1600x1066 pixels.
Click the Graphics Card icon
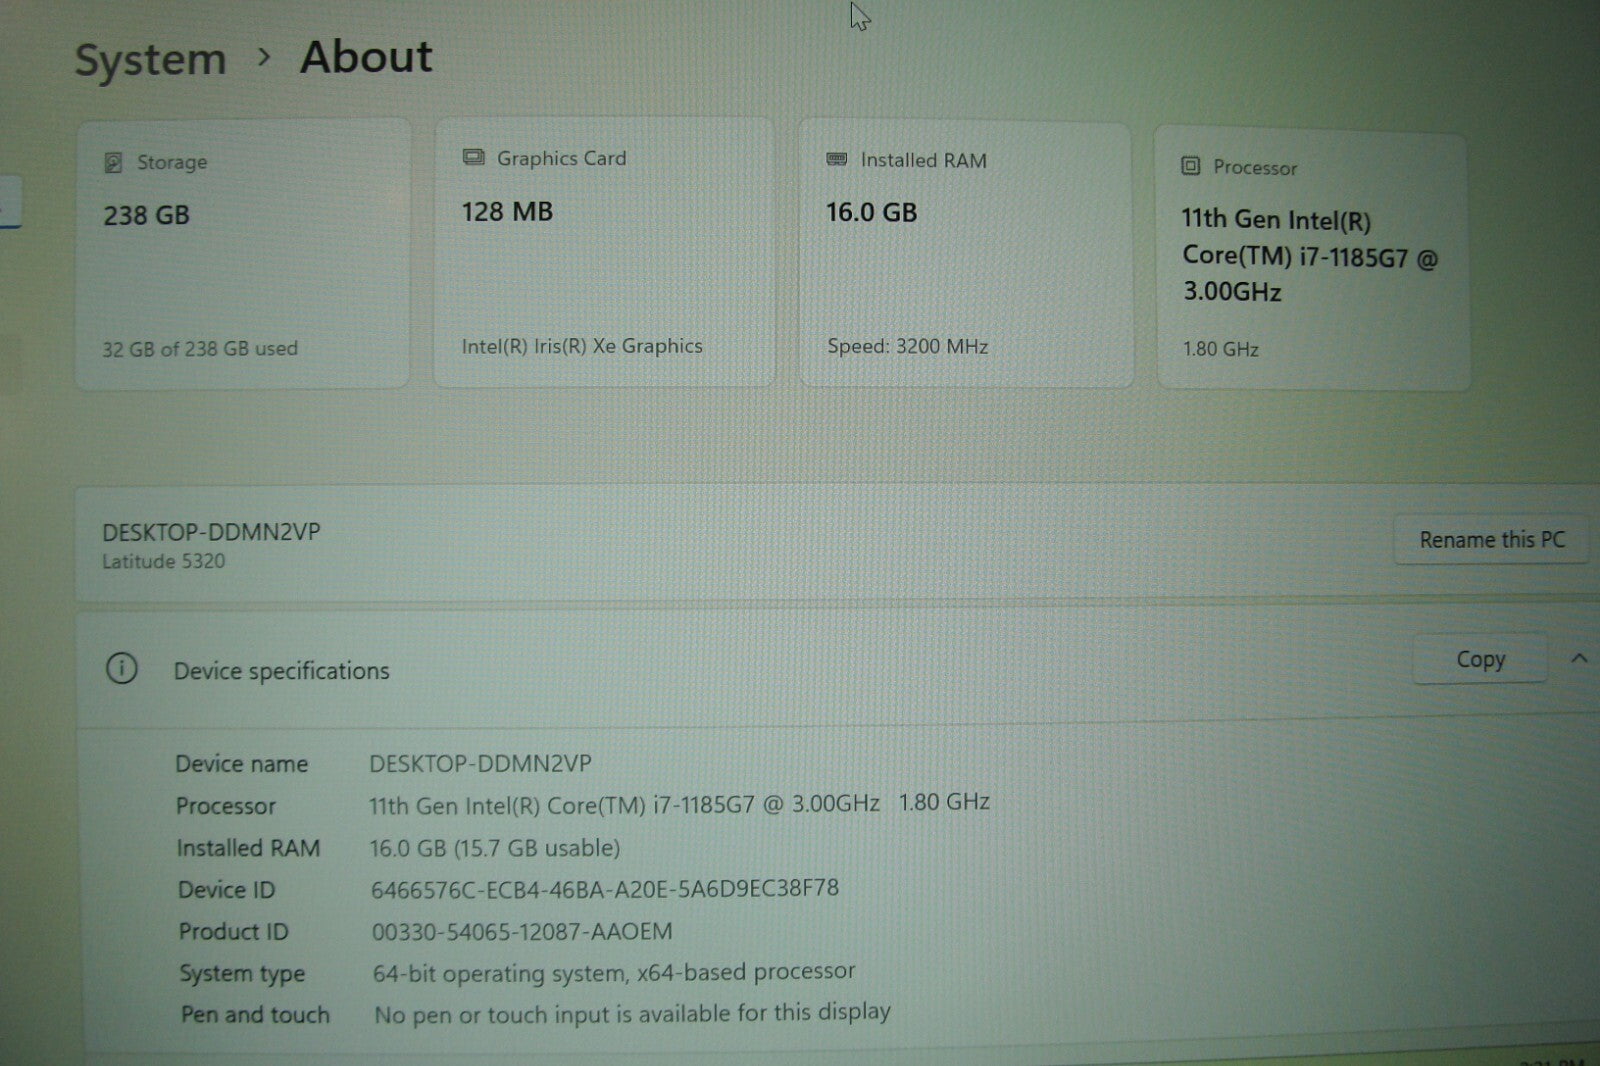(x=473, y=158)
